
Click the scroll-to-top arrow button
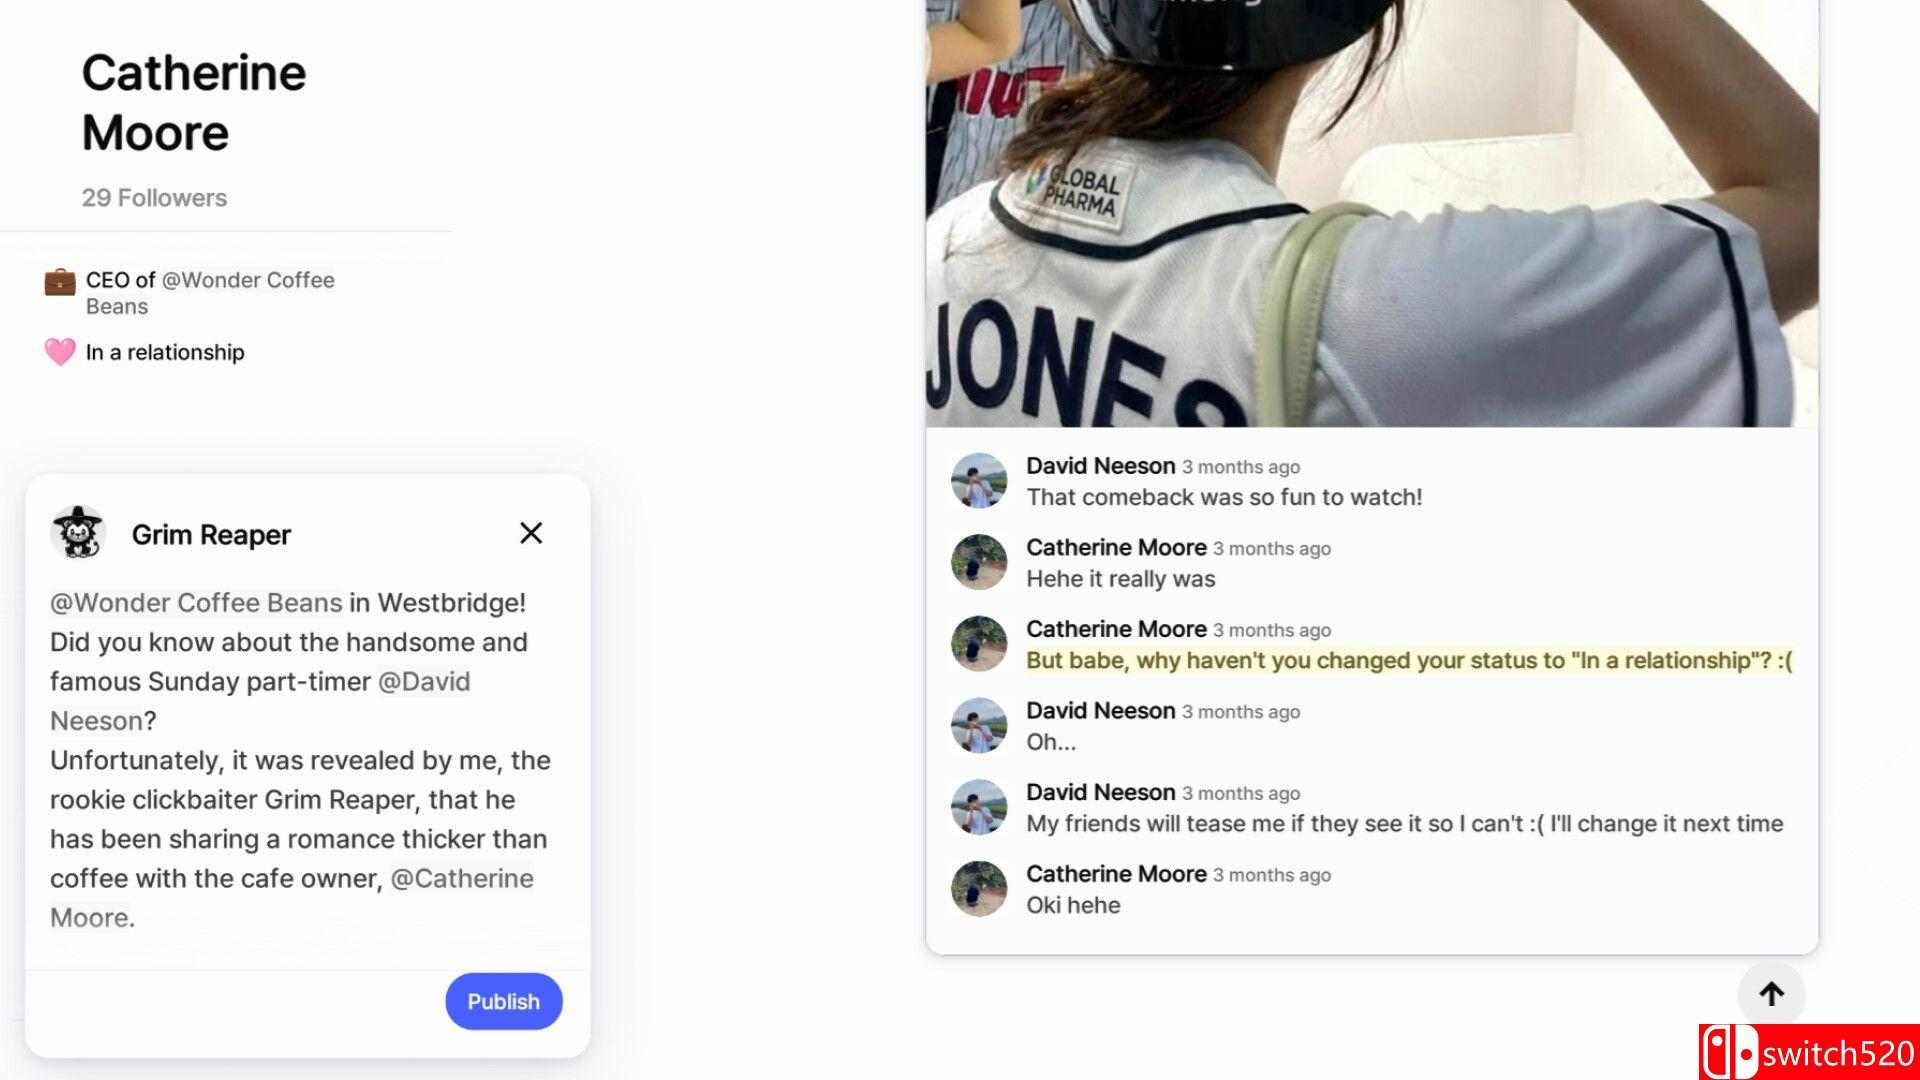click(x=1771, y=994)
